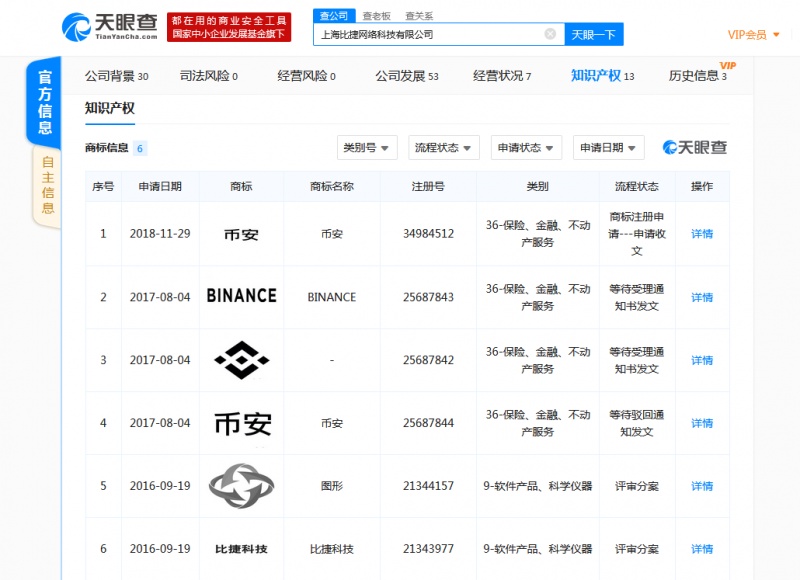This screenshot has height=580, width=800.
Task: Open the Binance diamond logo trademark image
Action: (x=241, y=360)
